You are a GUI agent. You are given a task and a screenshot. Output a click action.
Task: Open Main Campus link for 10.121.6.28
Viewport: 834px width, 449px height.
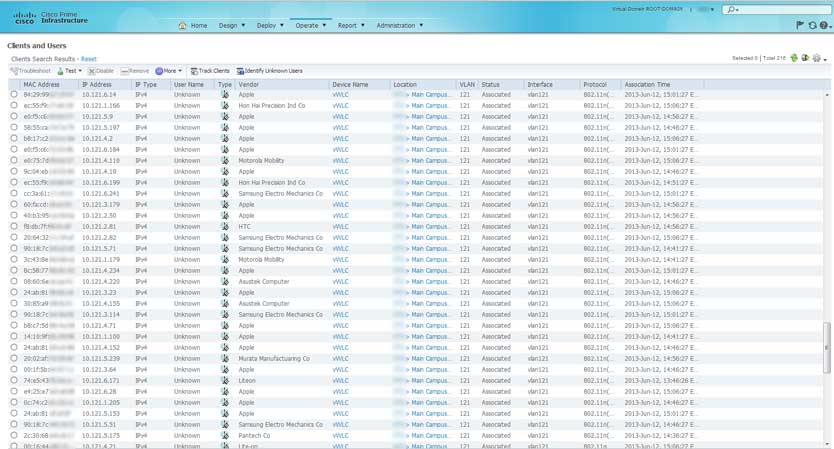point(430,392)
